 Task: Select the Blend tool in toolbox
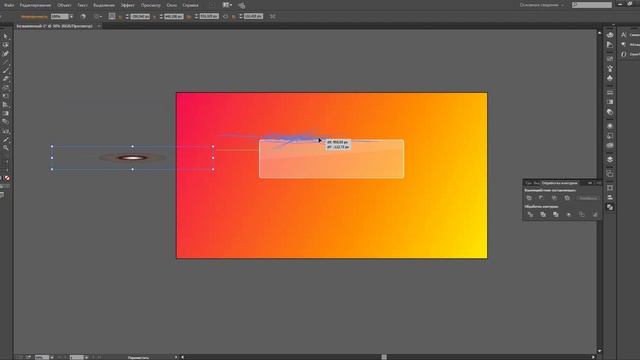[6, 122]
